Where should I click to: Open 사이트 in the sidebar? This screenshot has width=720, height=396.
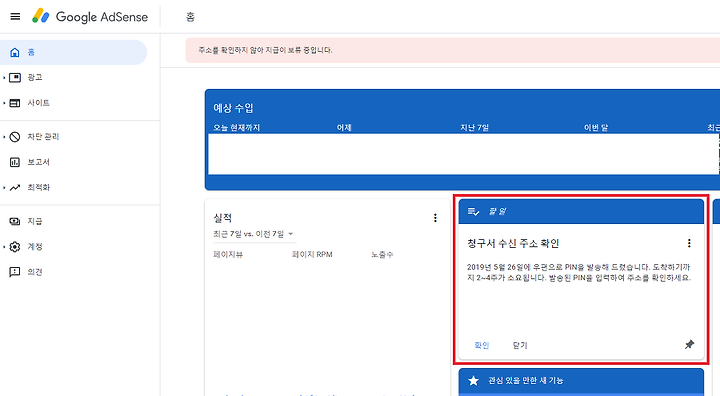pyautogui.click(x=39, y=103)
